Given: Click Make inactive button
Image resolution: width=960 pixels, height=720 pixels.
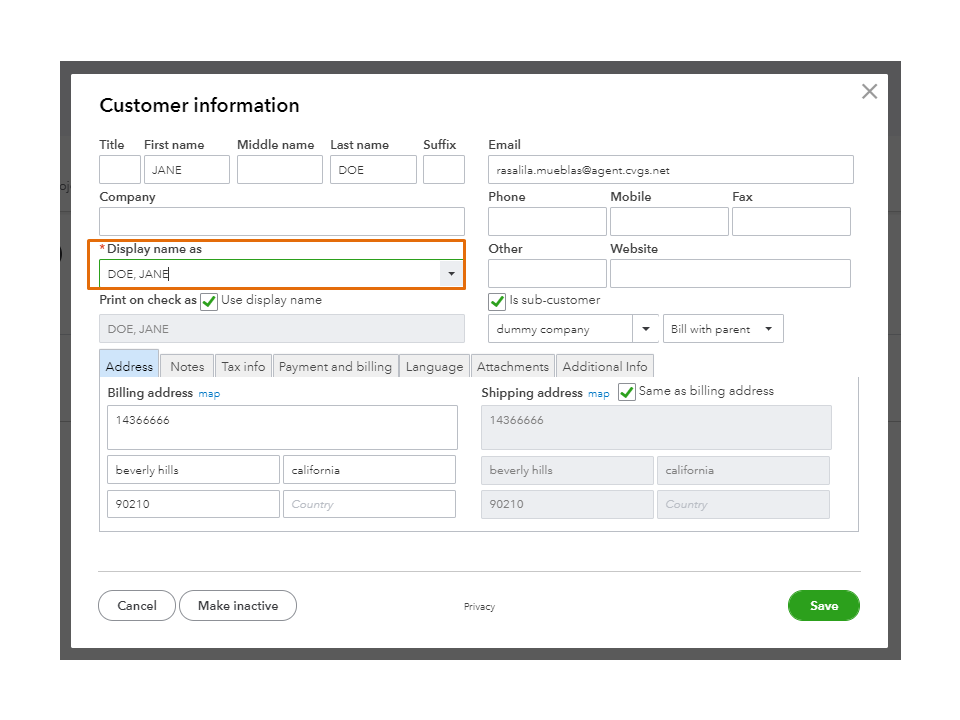Looking at the screenshot, I should [238, 606].
